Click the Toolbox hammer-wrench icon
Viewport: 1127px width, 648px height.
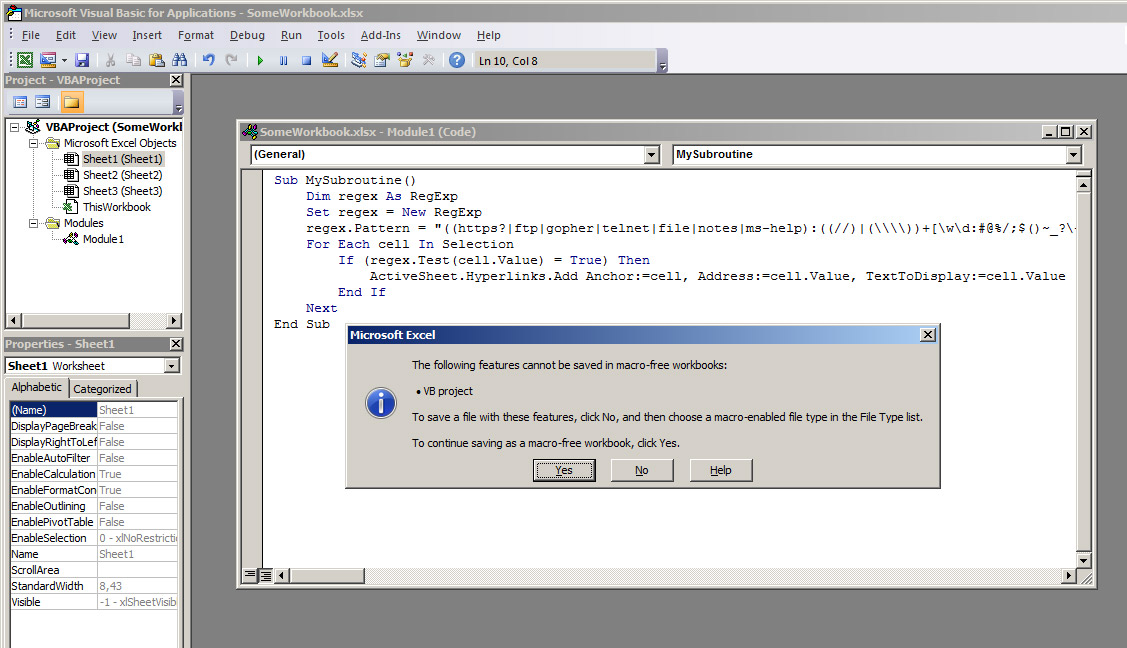[428, 60]
